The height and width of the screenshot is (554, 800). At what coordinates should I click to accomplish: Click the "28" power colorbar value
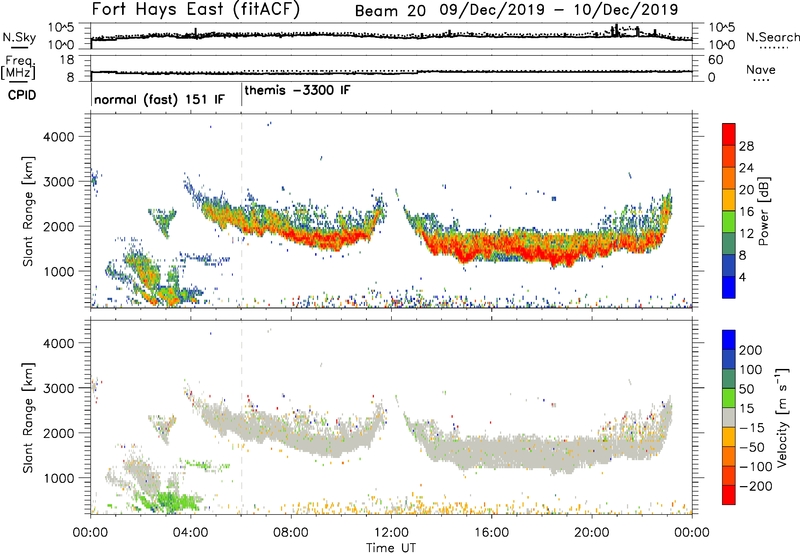pos(746,146)
